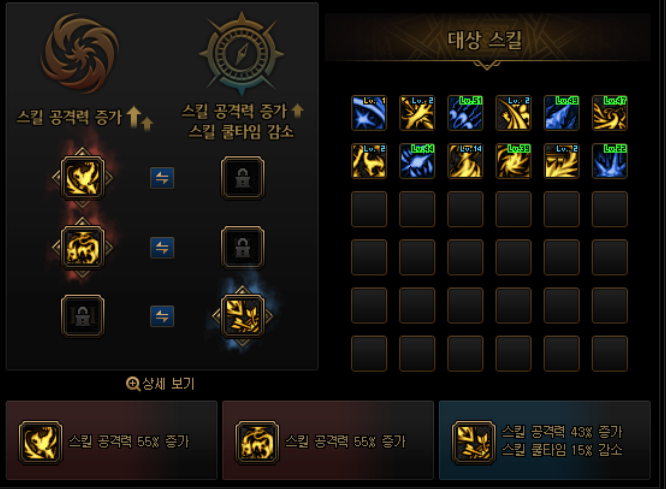Viewport: 666px width, 489px height.
Task: Select the Lv.51 blue skill icon
Action: [465, 113]
